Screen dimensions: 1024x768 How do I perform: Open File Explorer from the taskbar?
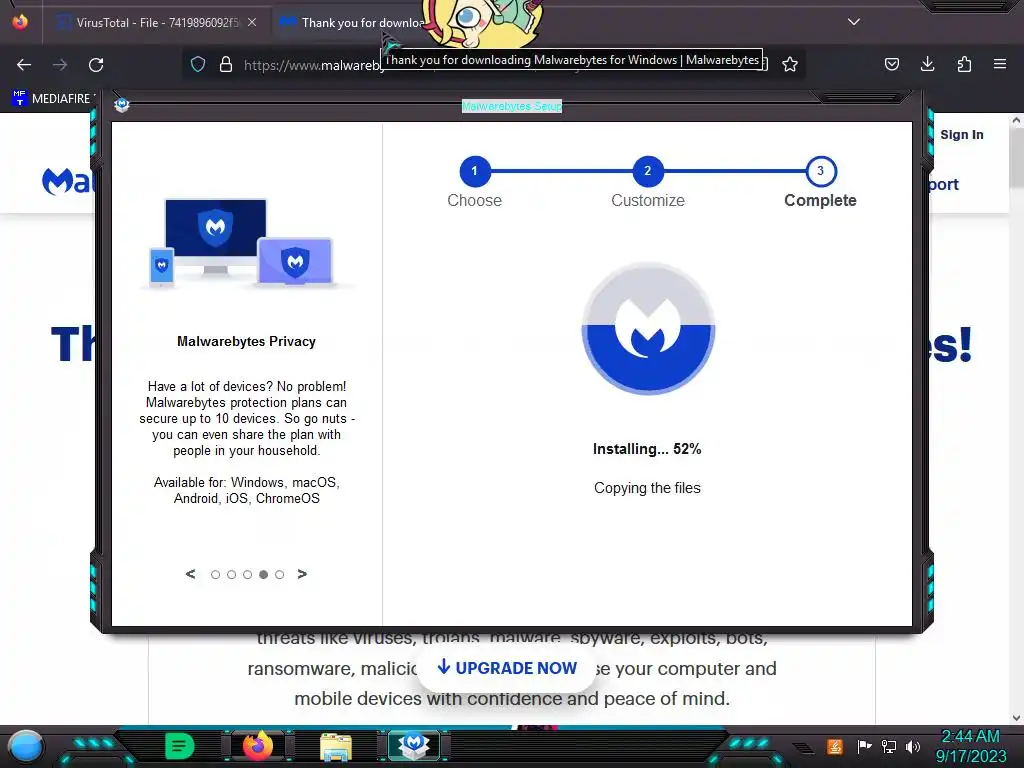pos(336,746)
